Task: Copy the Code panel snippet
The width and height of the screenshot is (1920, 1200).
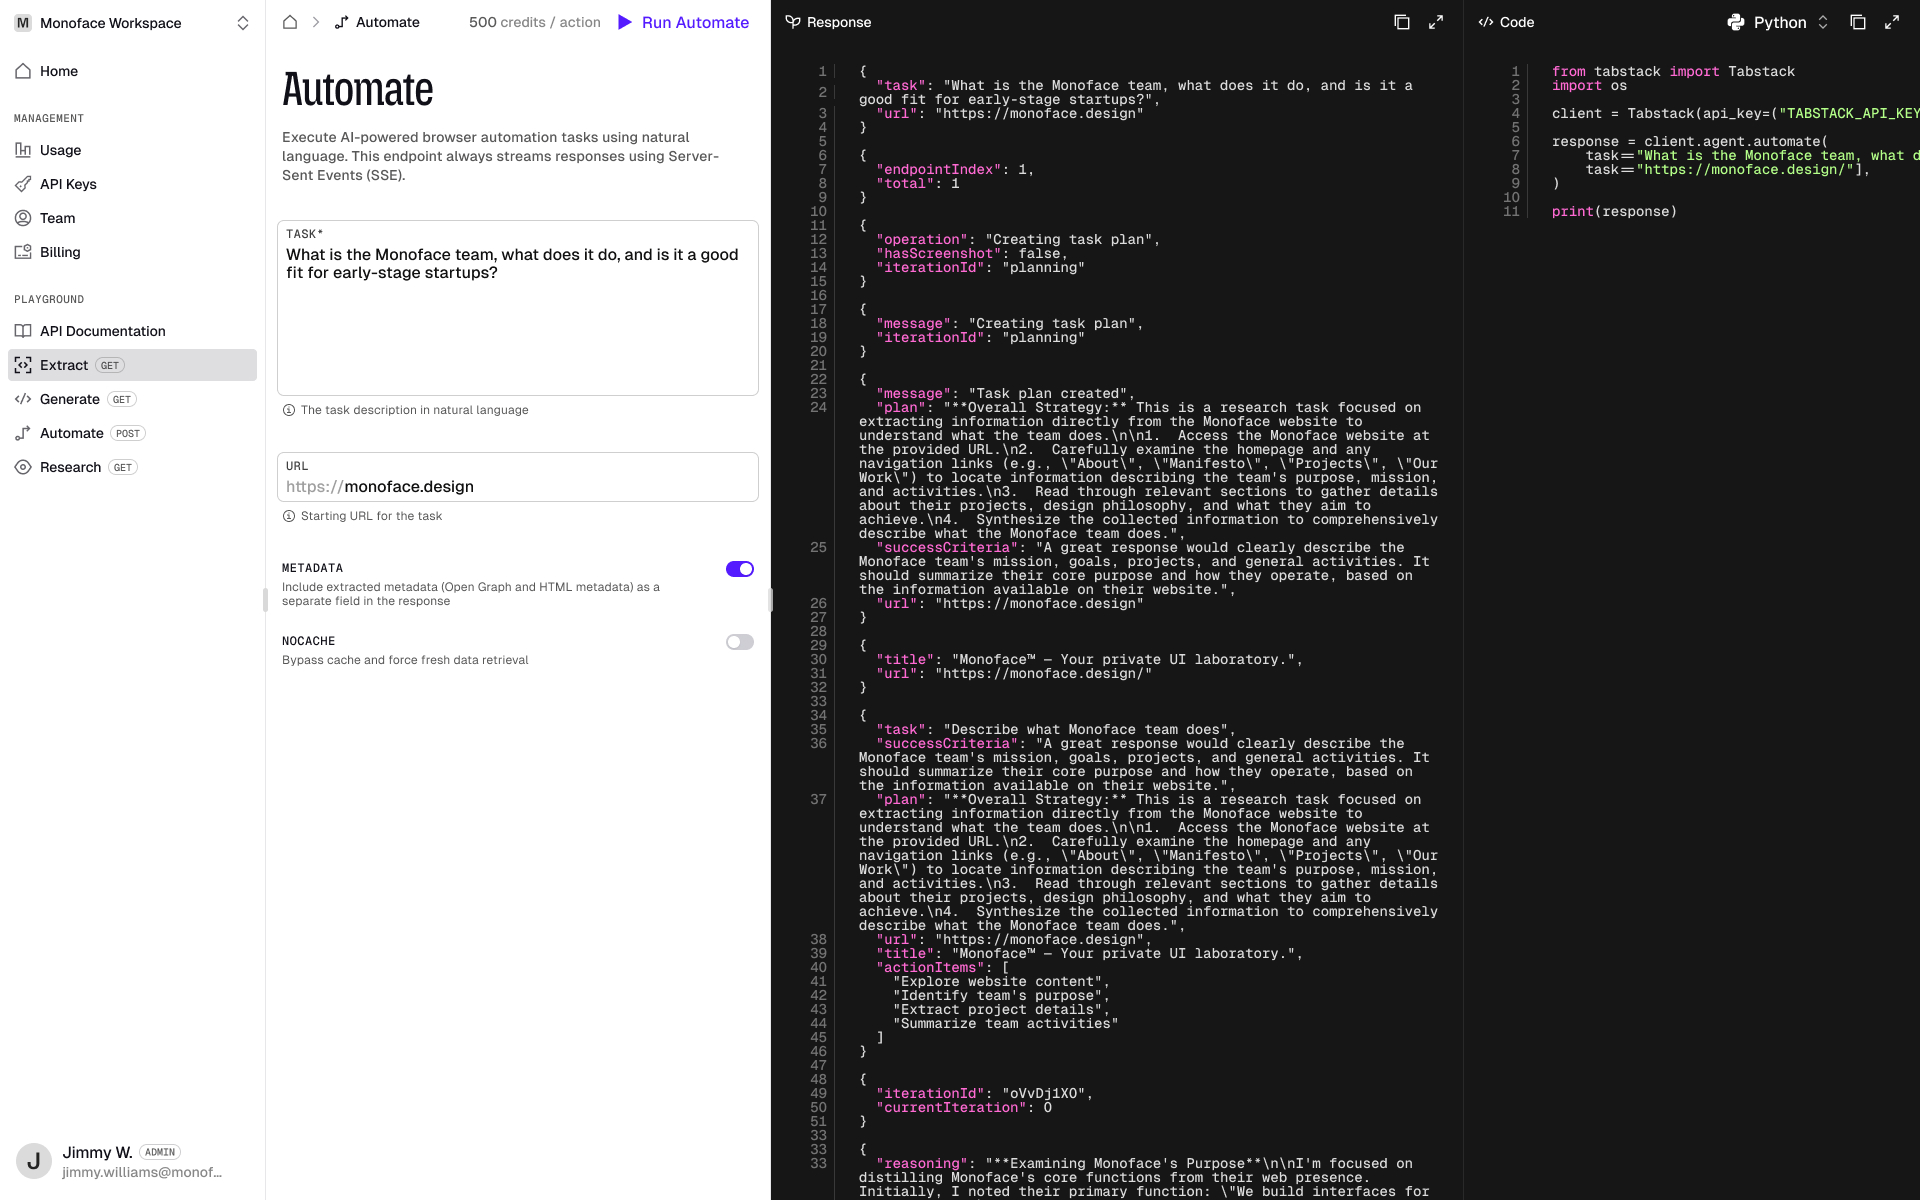Action: (x=1858, y=22)
